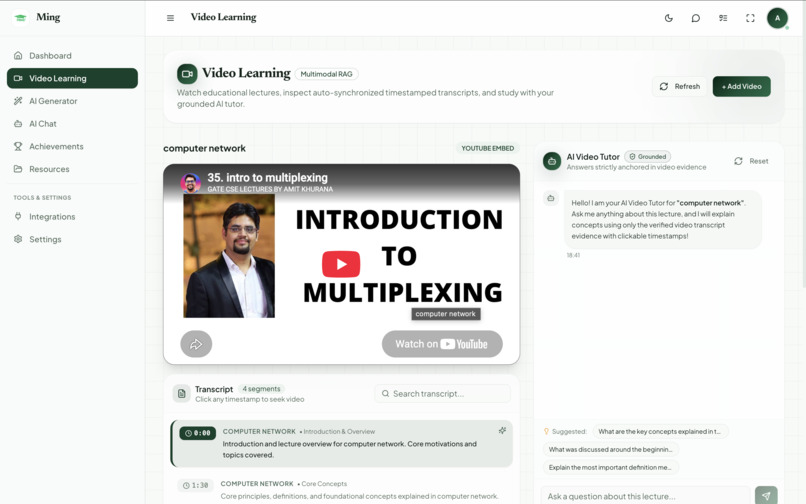Click the AI Video Tutor bot icon
Viewport: 806px width, 504px height.
tap(552, 161)
